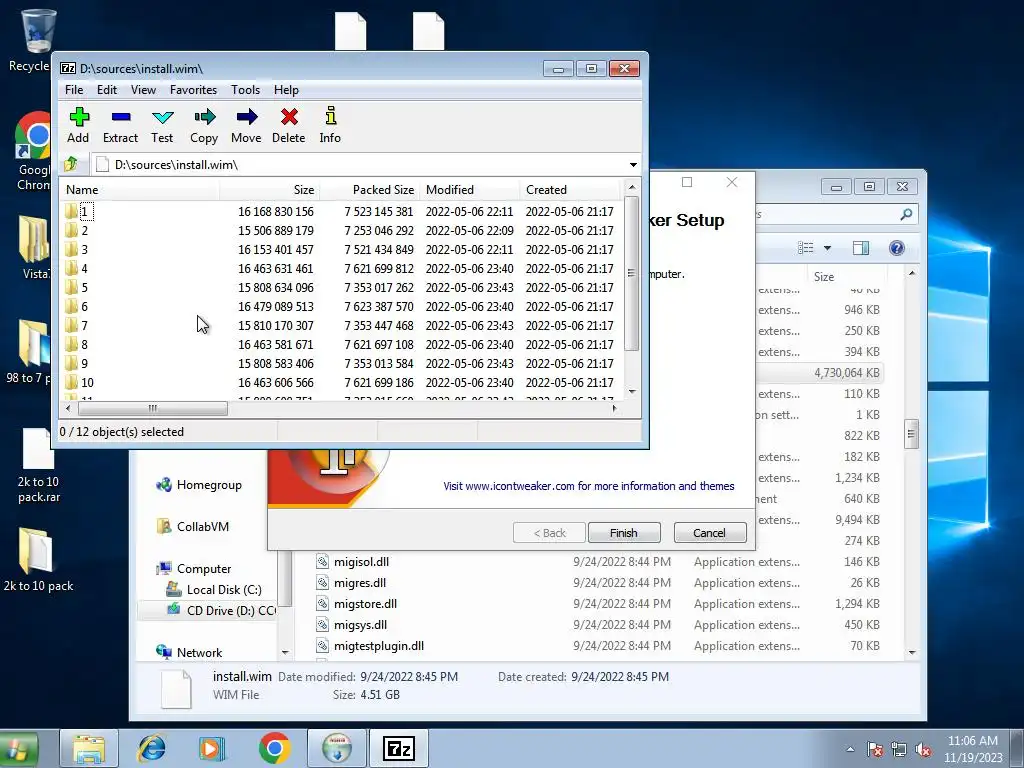Open the Favorites menu
Image resolution: width=1024 pixels, height=768 pixels.
point(193,90)
